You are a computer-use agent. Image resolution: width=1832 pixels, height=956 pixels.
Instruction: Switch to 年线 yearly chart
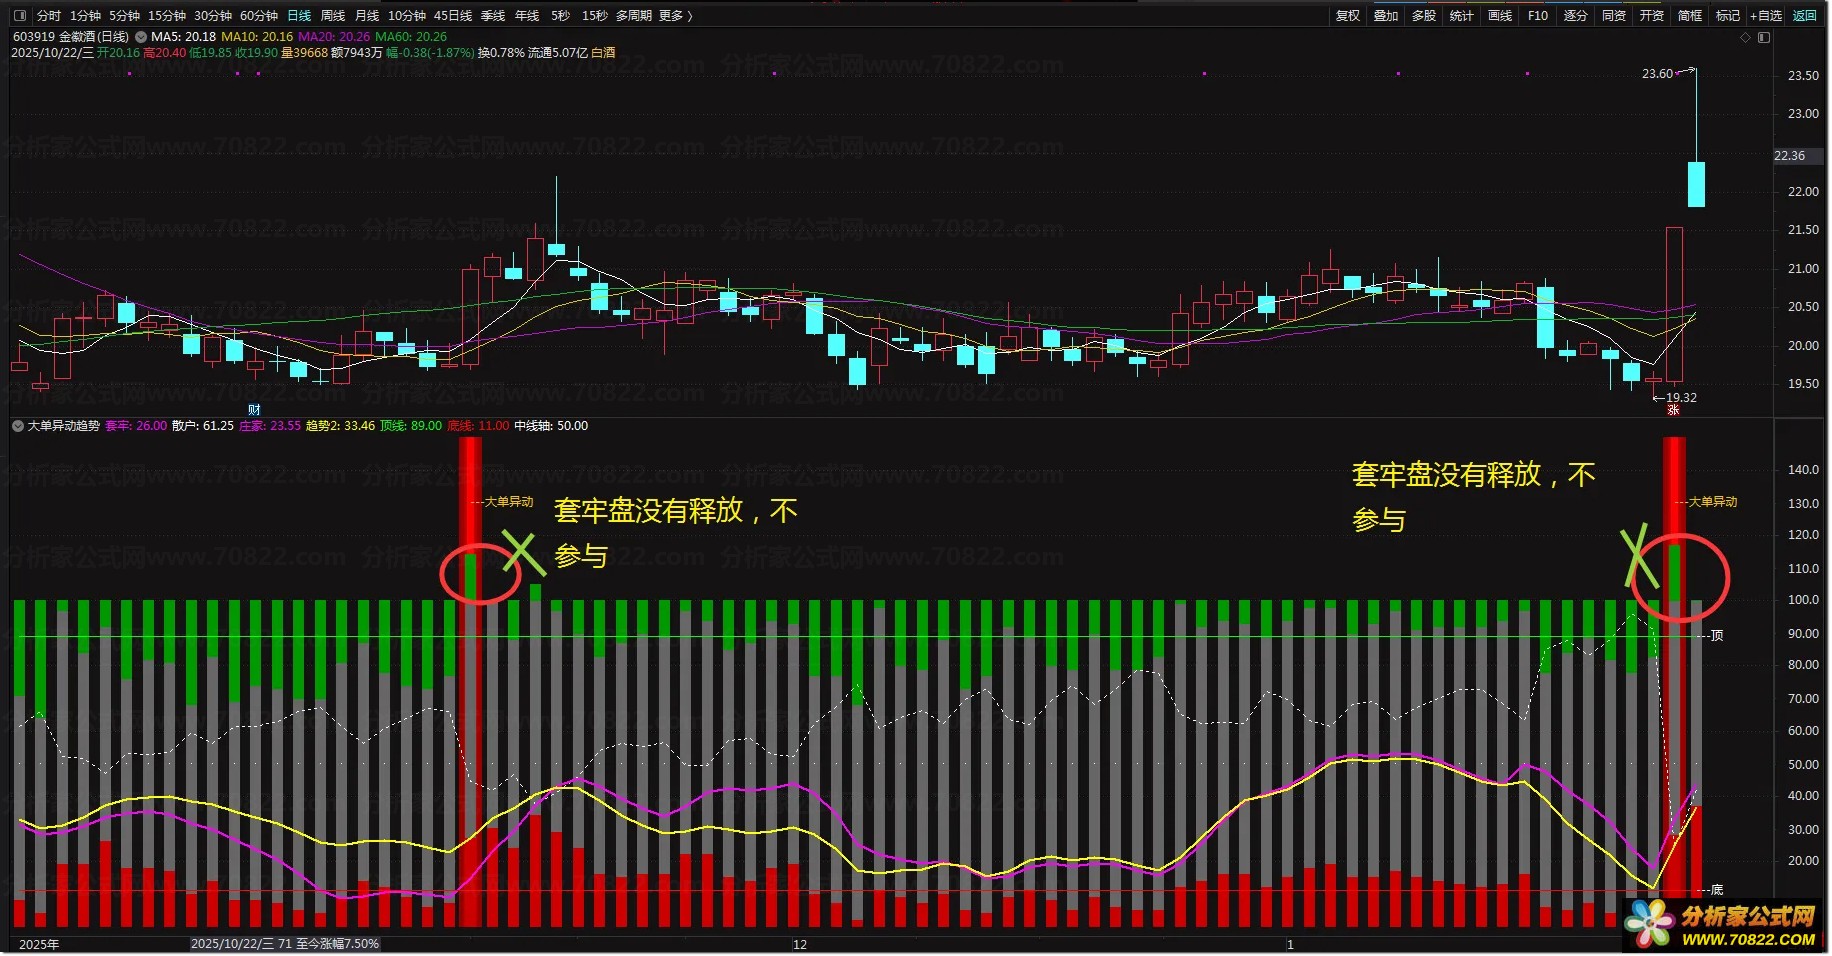pyautogui.click(x=527, y=16)
